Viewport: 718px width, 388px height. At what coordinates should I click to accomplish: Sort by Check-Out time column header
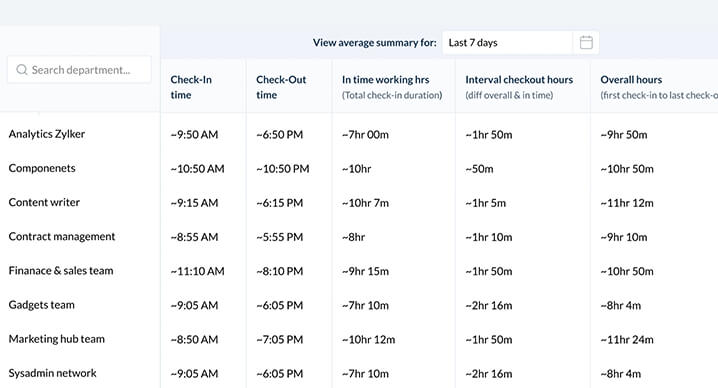pos(281,87)
